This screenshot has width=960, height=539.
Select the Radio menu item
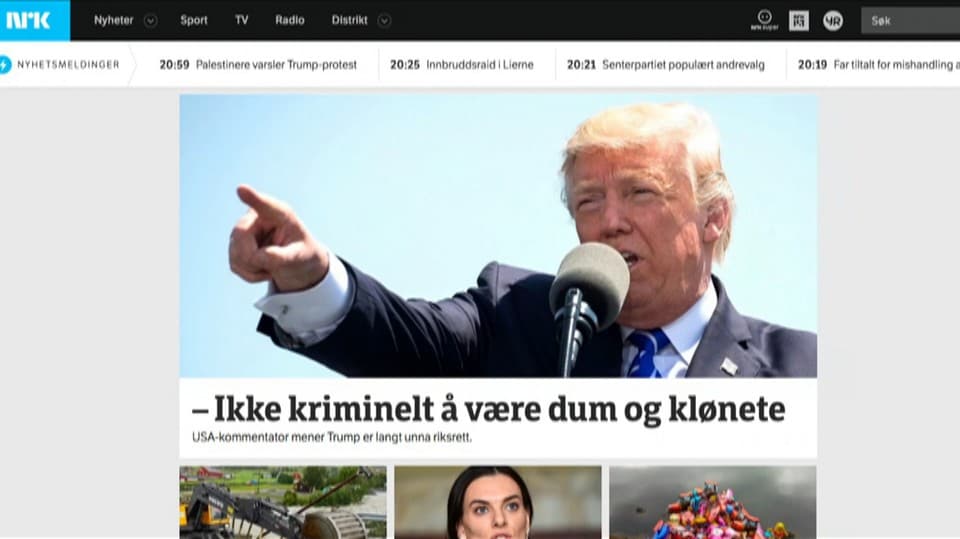pyautogui.click(x=290, y=20)
